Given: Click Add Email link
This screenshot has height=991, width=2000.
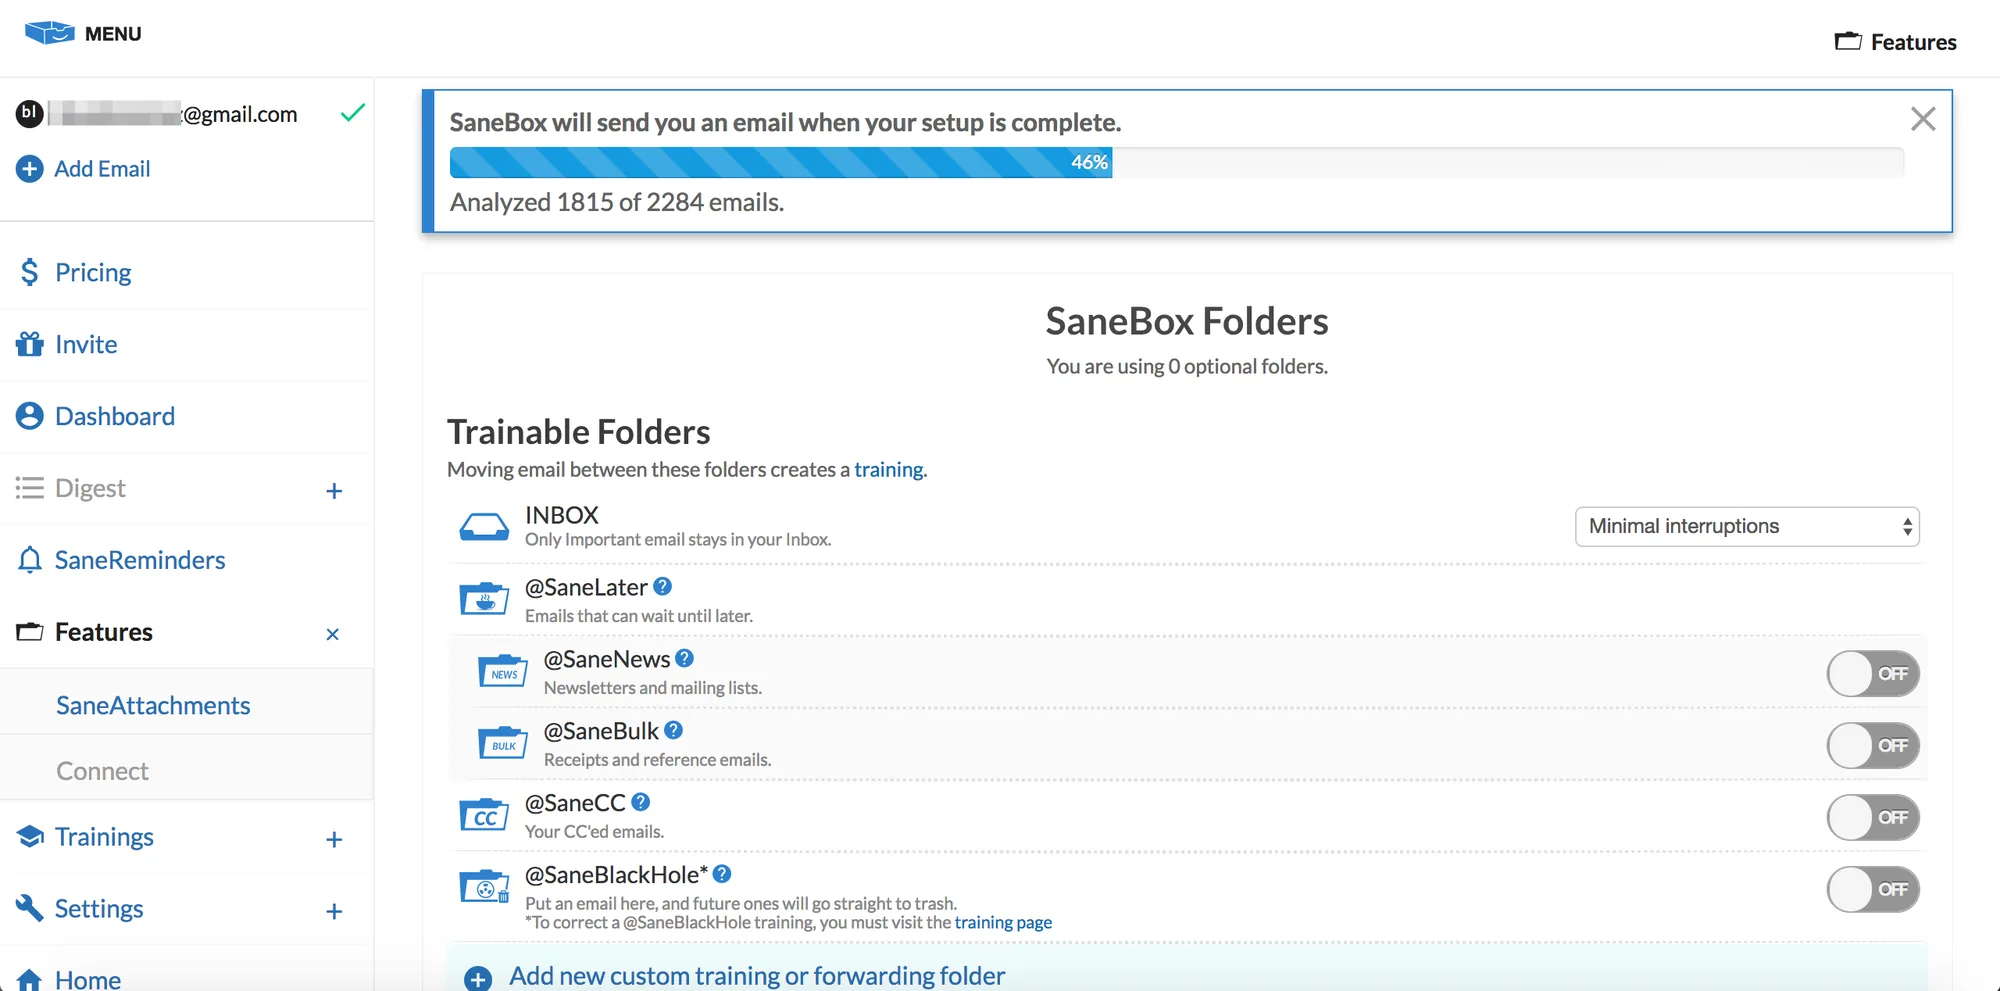Looking at the screenshot, I should 102,169.
